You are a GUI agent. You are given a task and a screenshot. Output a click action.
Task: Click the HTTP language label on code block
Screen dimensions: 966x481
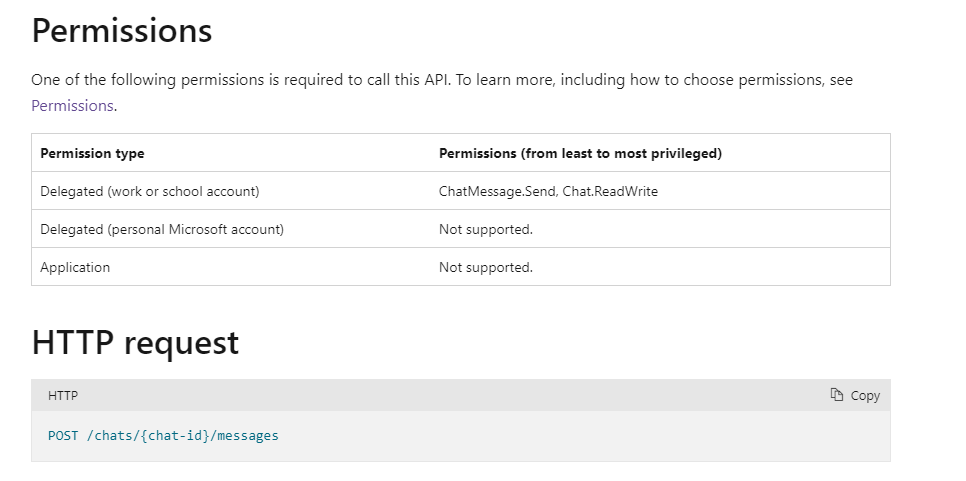tap(63, 396)
